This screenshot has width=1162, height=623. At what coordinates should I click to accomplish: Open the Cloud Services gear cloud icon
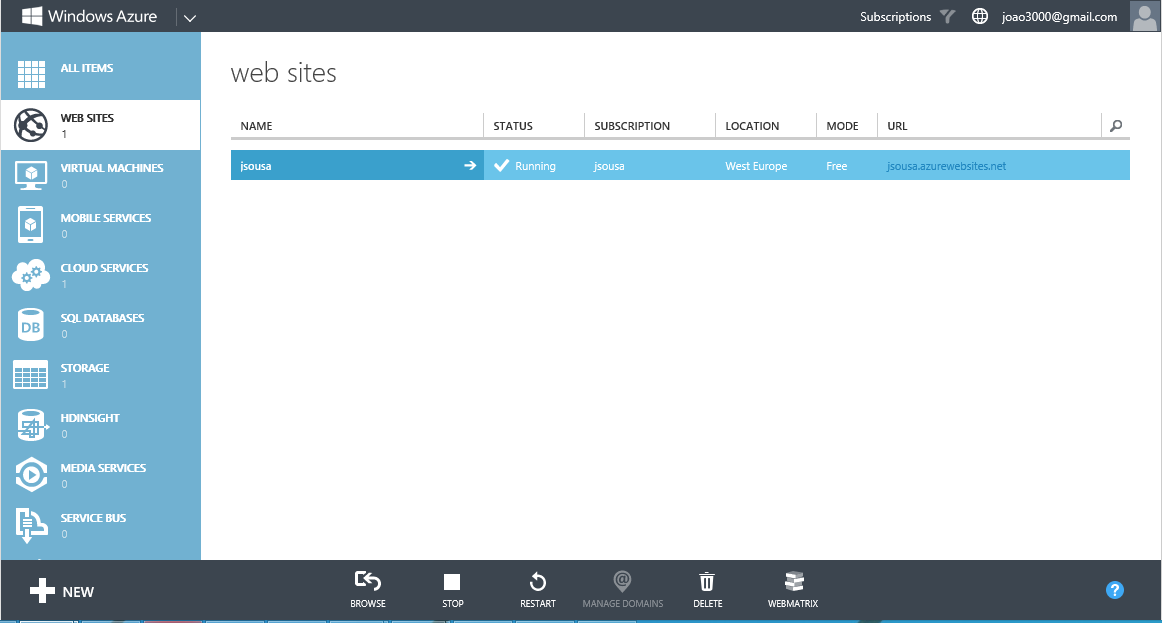coord(31,275)
